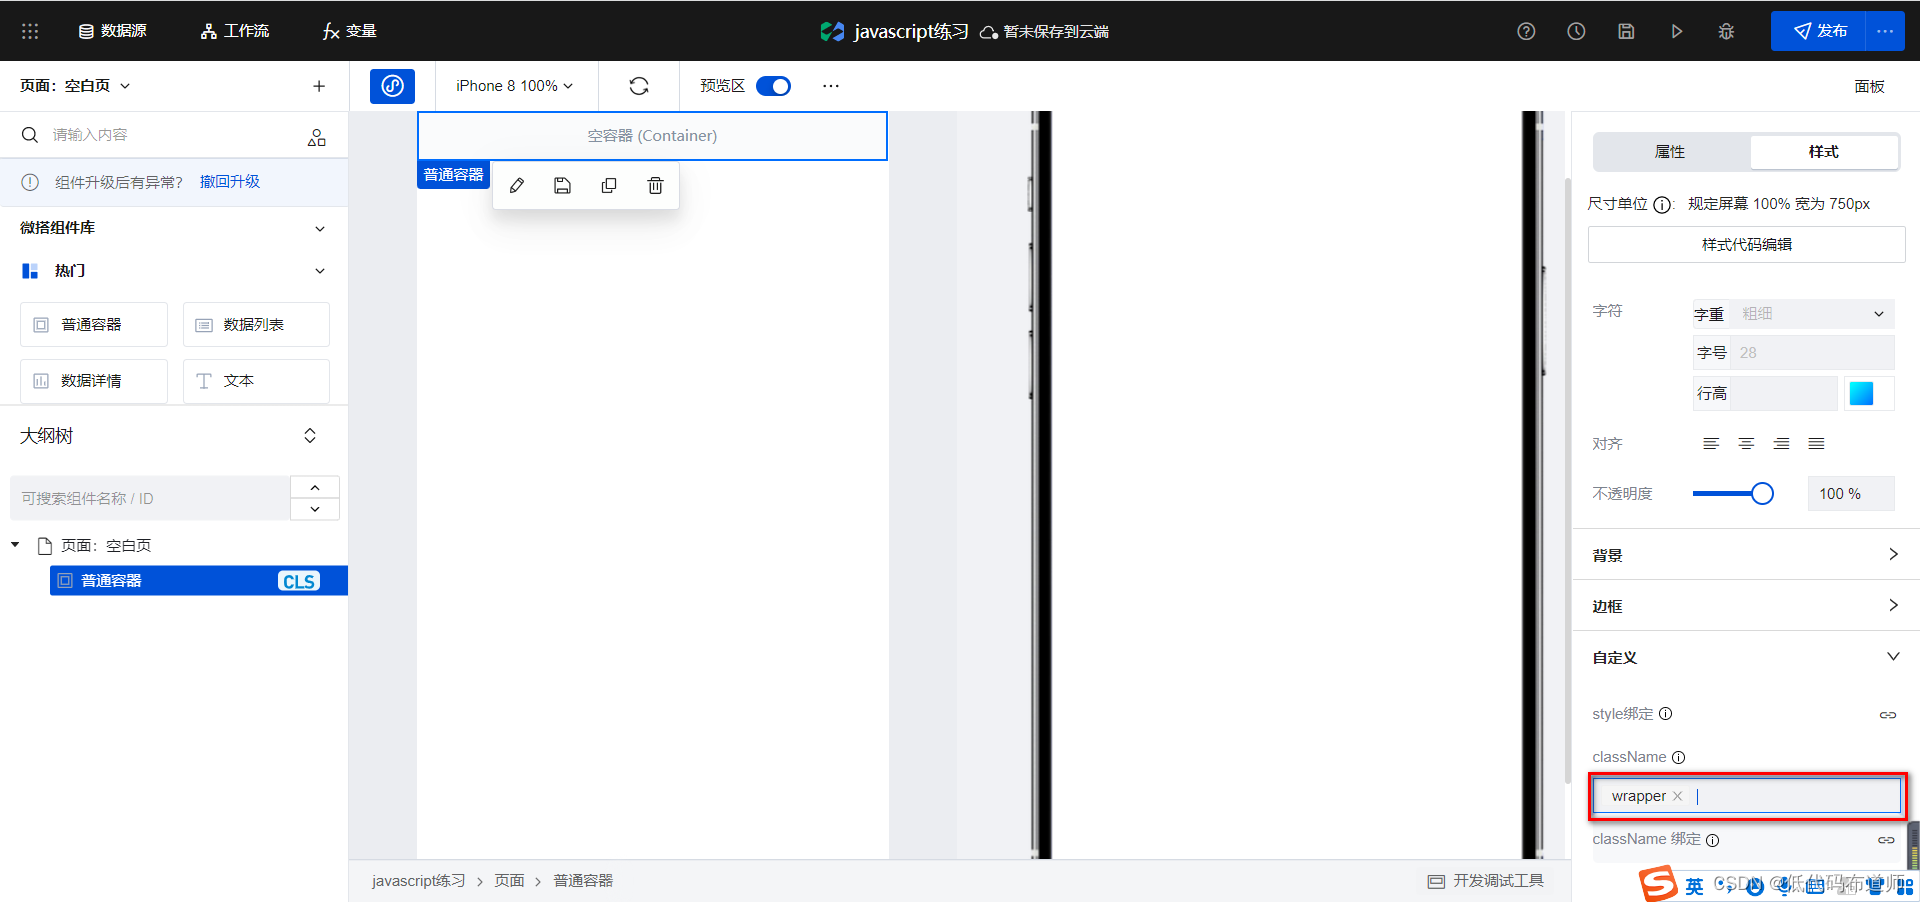1920x902 pixels.
Task: Open more options next to 发布
Action: (x=1885, y=31)
